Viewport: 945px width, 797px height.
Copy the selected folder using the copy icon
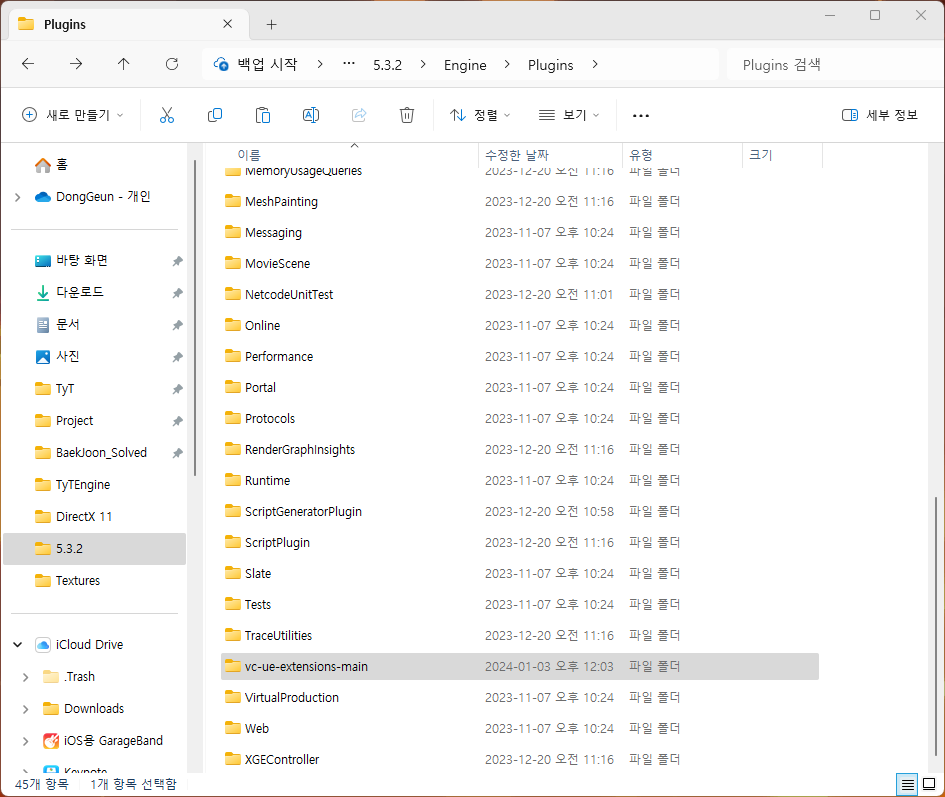pyautogui.click(x=214, y=115)
